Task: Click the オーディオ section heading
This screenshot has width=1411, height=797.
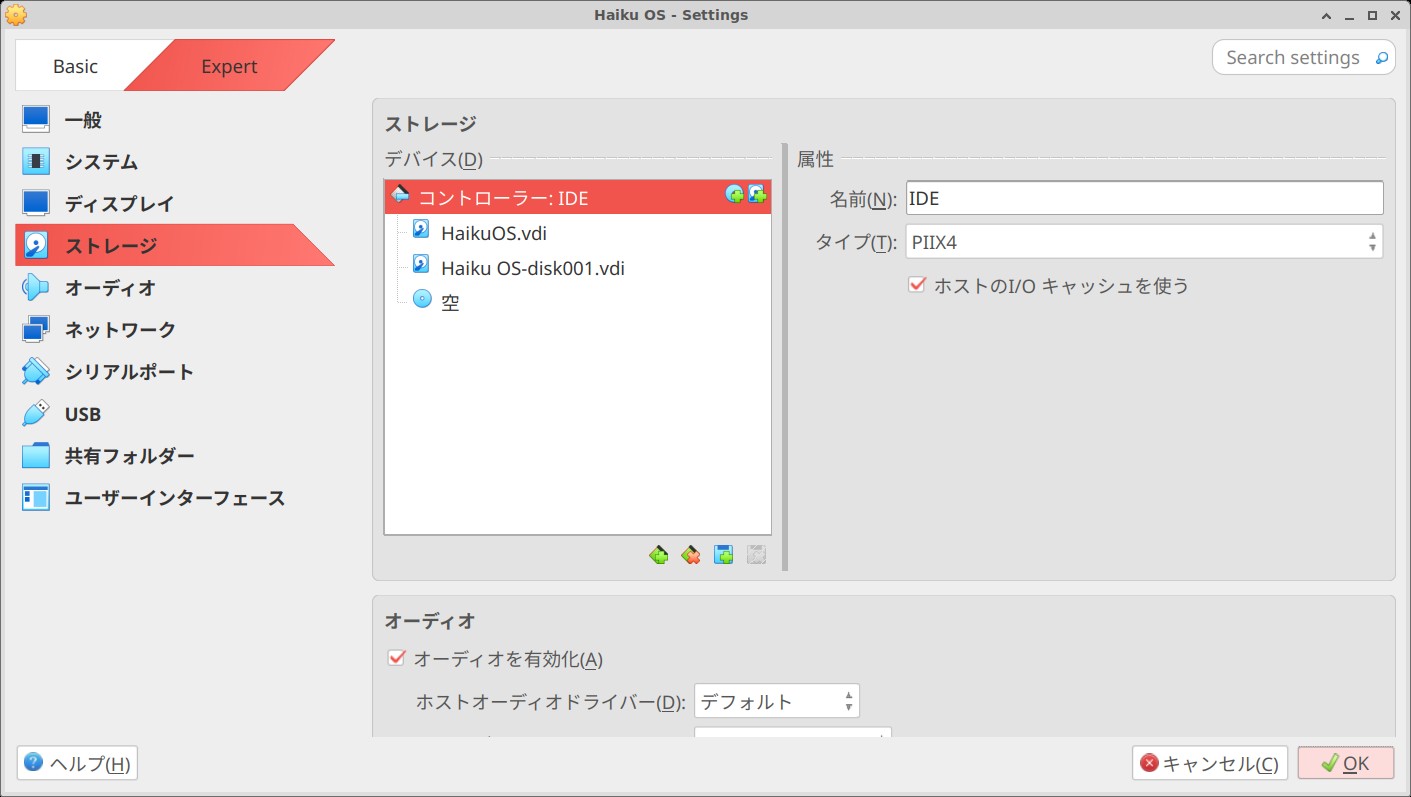Action: click(431, 621)
